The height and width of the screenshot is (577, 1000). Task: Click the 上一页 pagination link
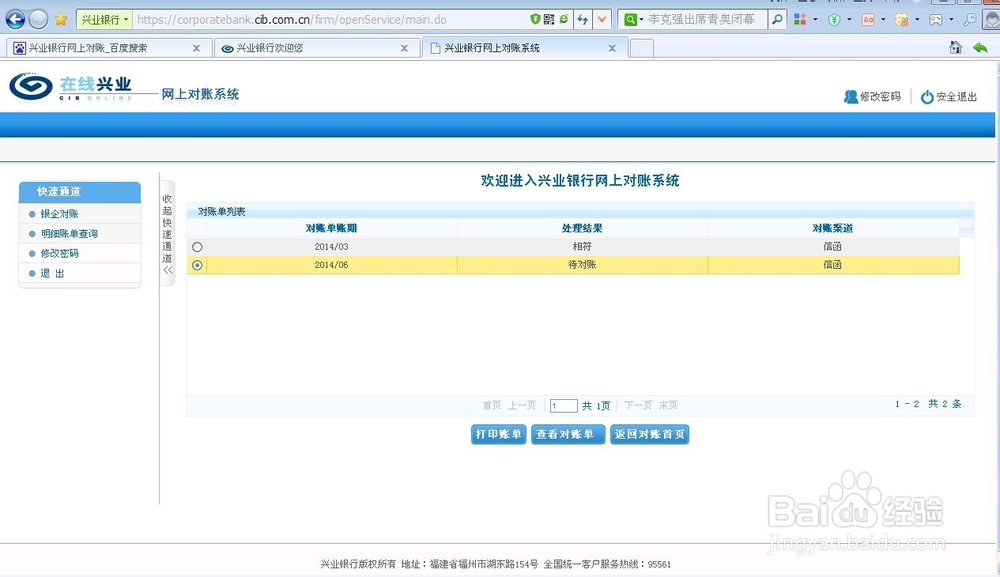coord(522,405)
